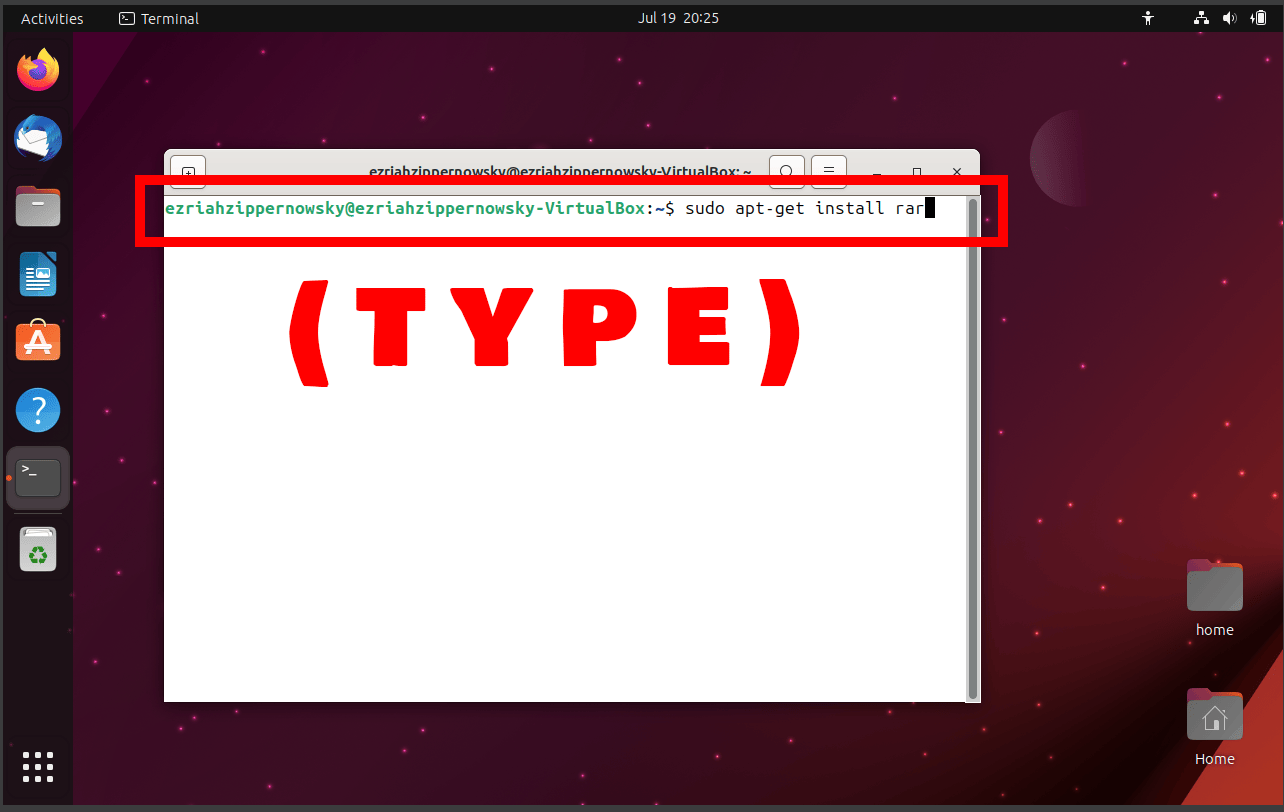Expand the battery system status menu
Screen dimensions: 1284x812
(x=1259, y=17)
